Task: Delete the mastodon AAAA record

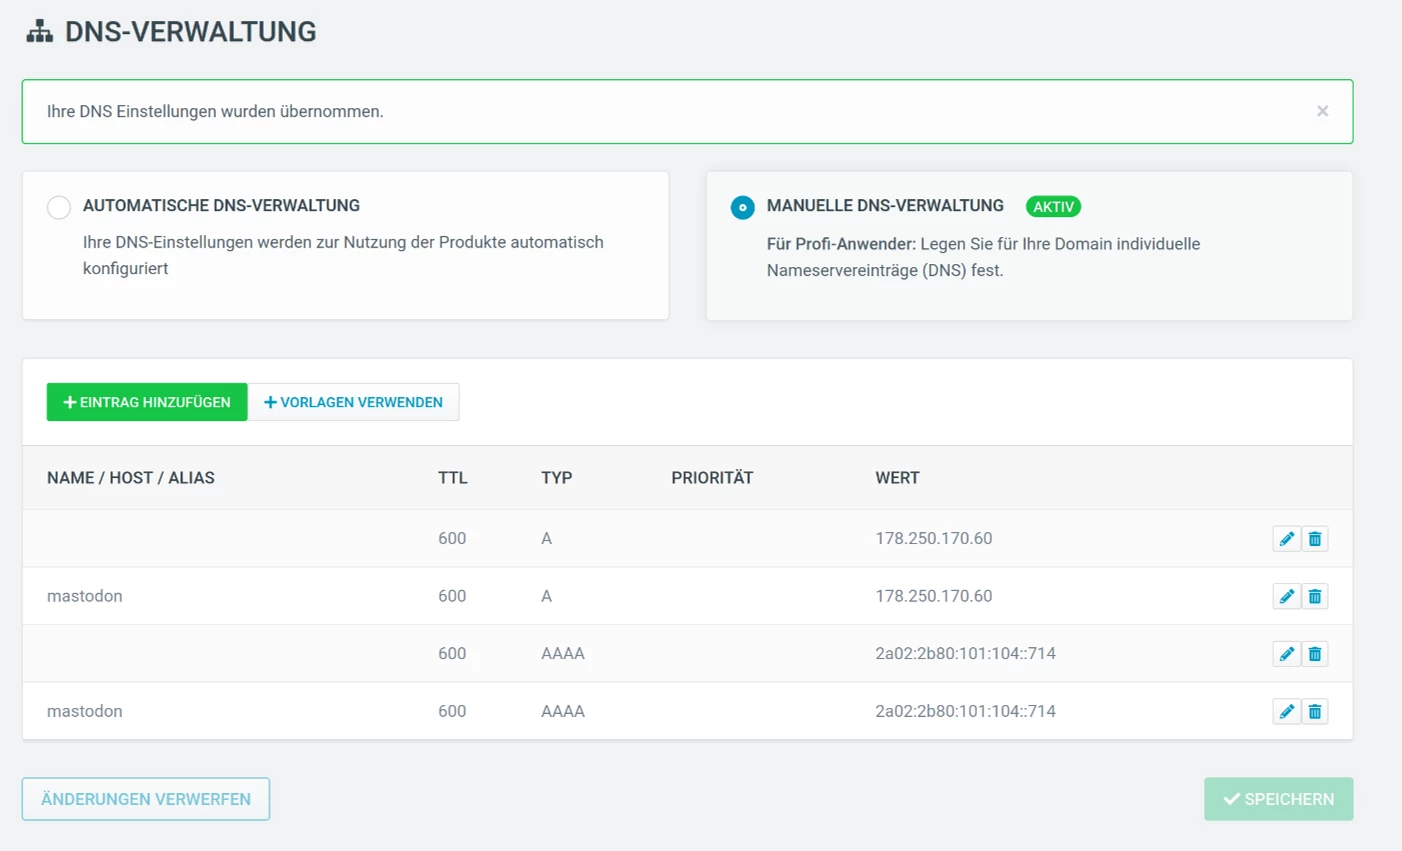Action: (1315, 712)
